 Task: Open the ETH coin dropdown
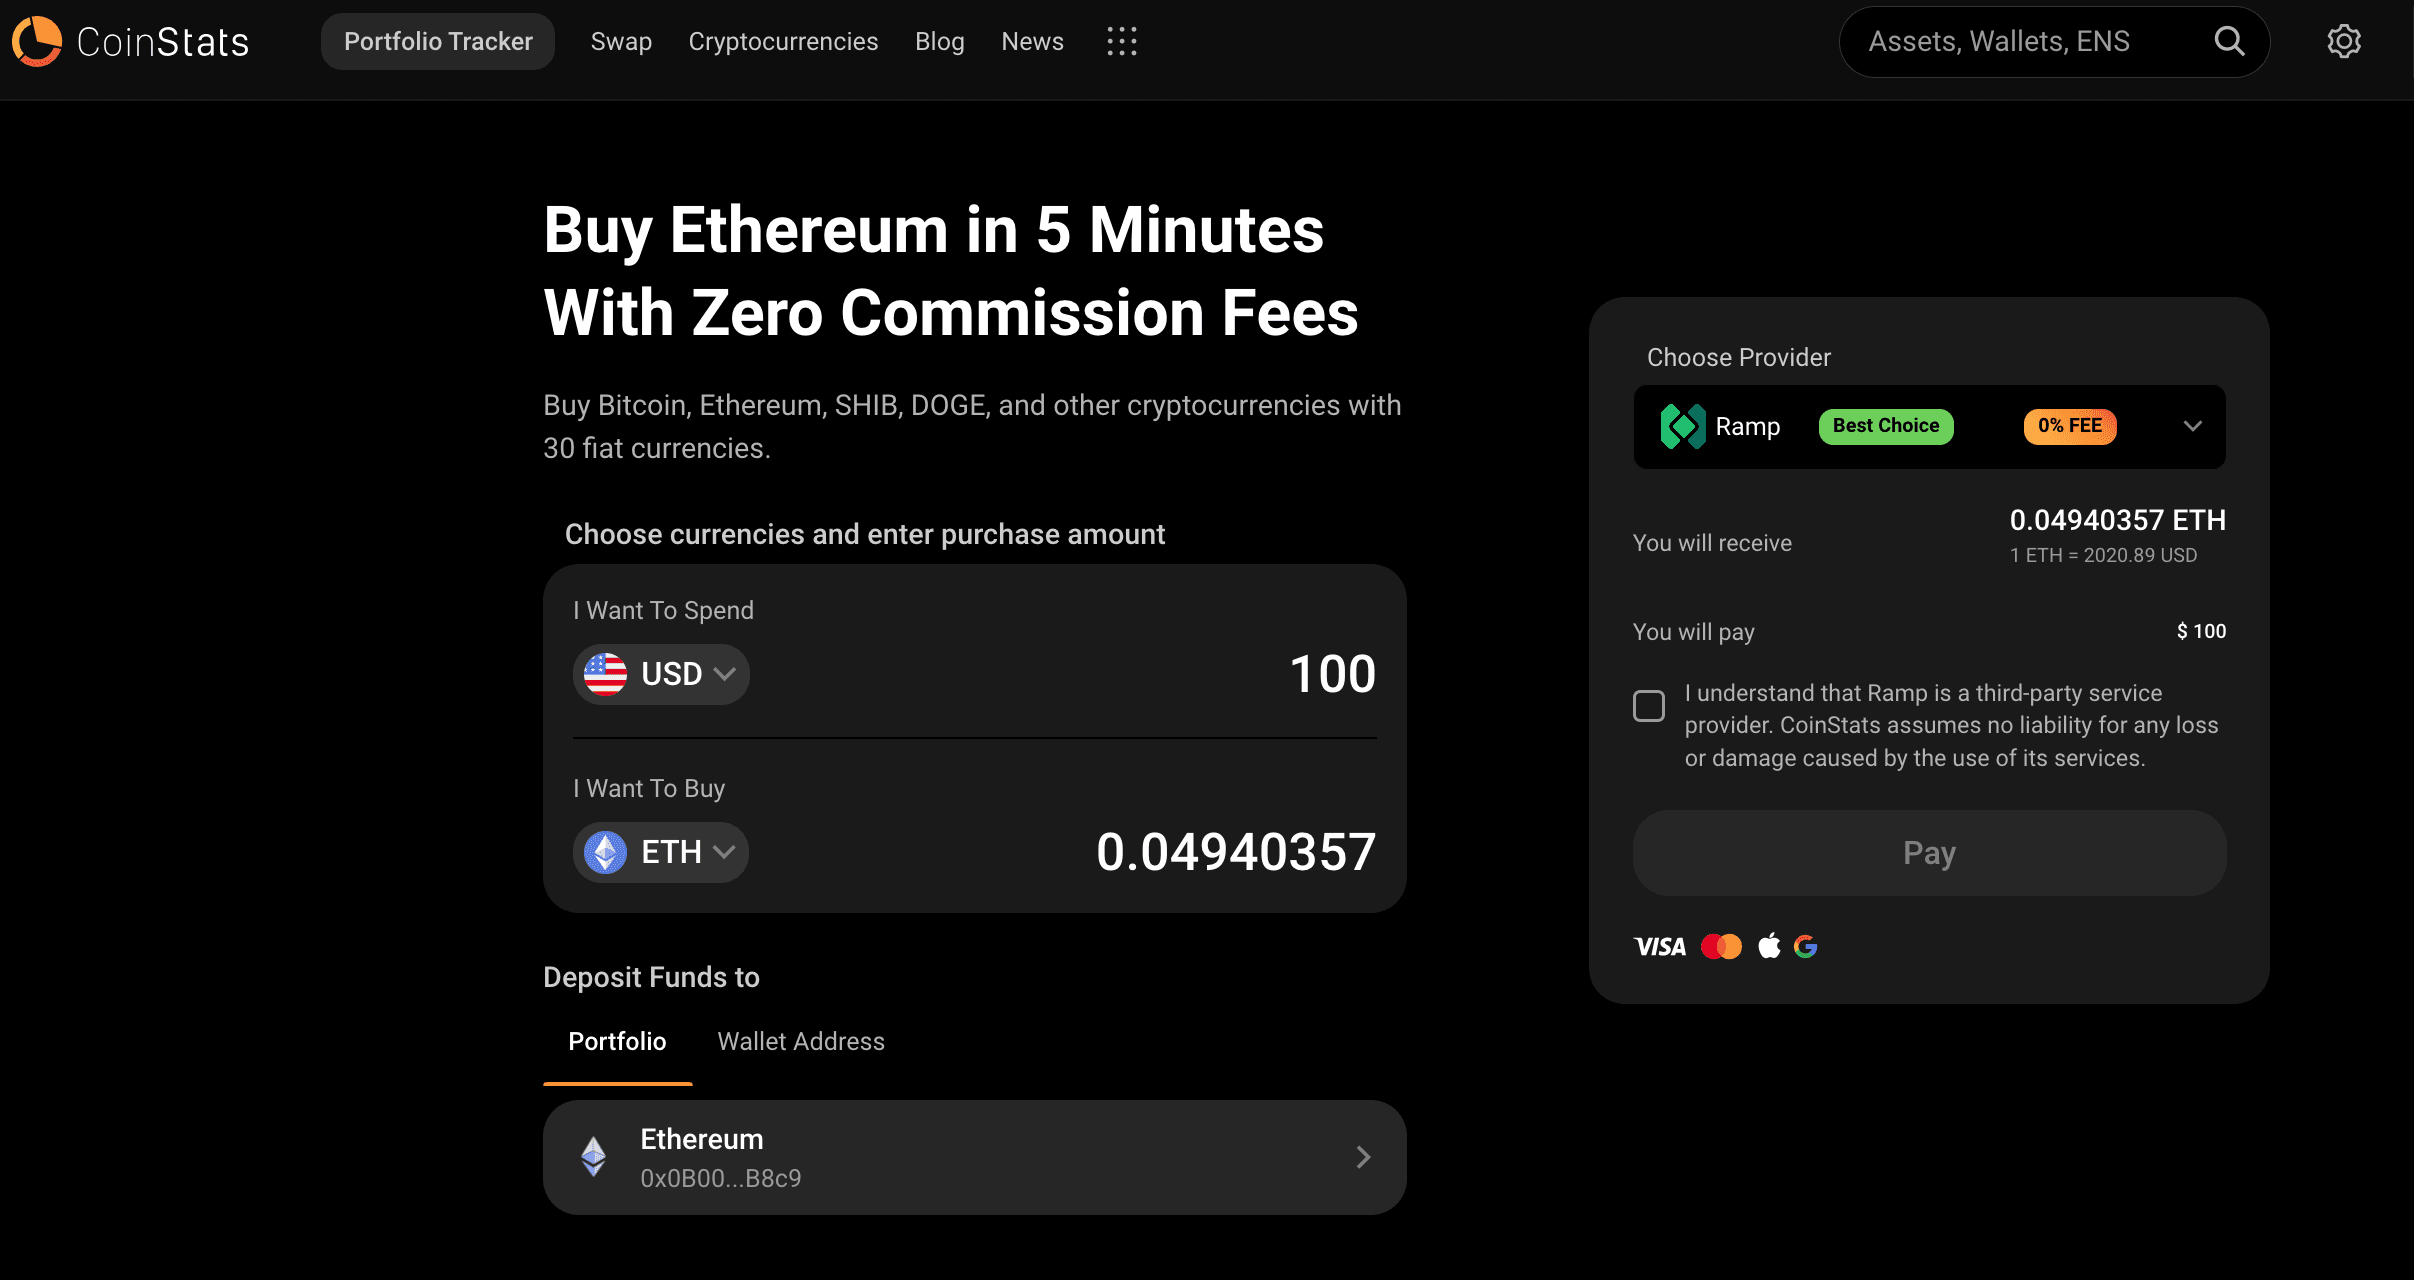pos(661,852)
